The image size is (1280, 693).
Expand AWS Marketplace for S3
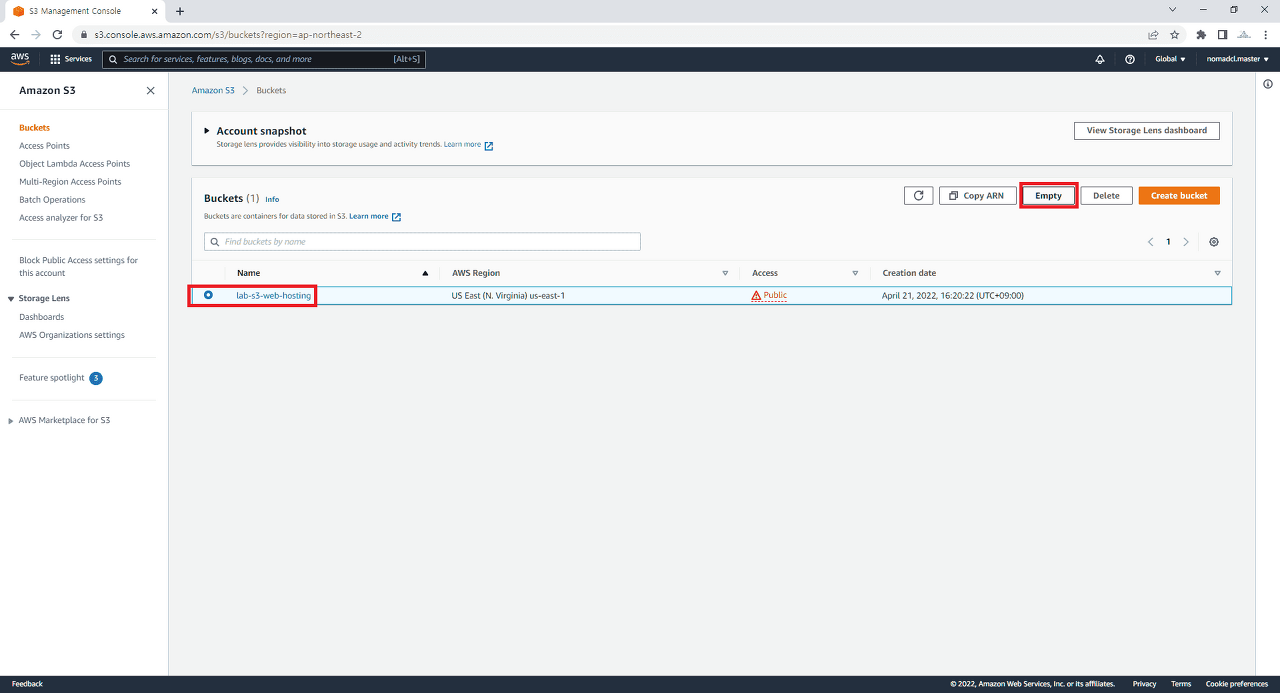(10, 421)
